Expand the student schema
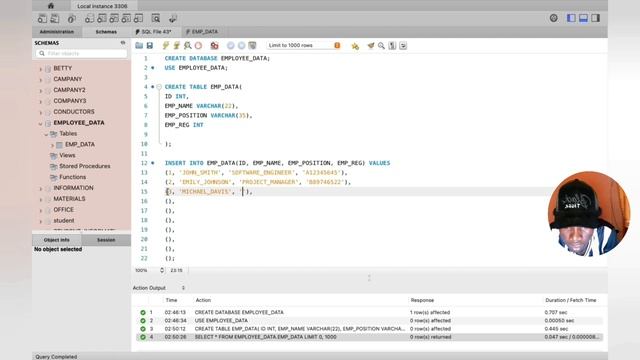640x360 pixels. click(40, 221)
